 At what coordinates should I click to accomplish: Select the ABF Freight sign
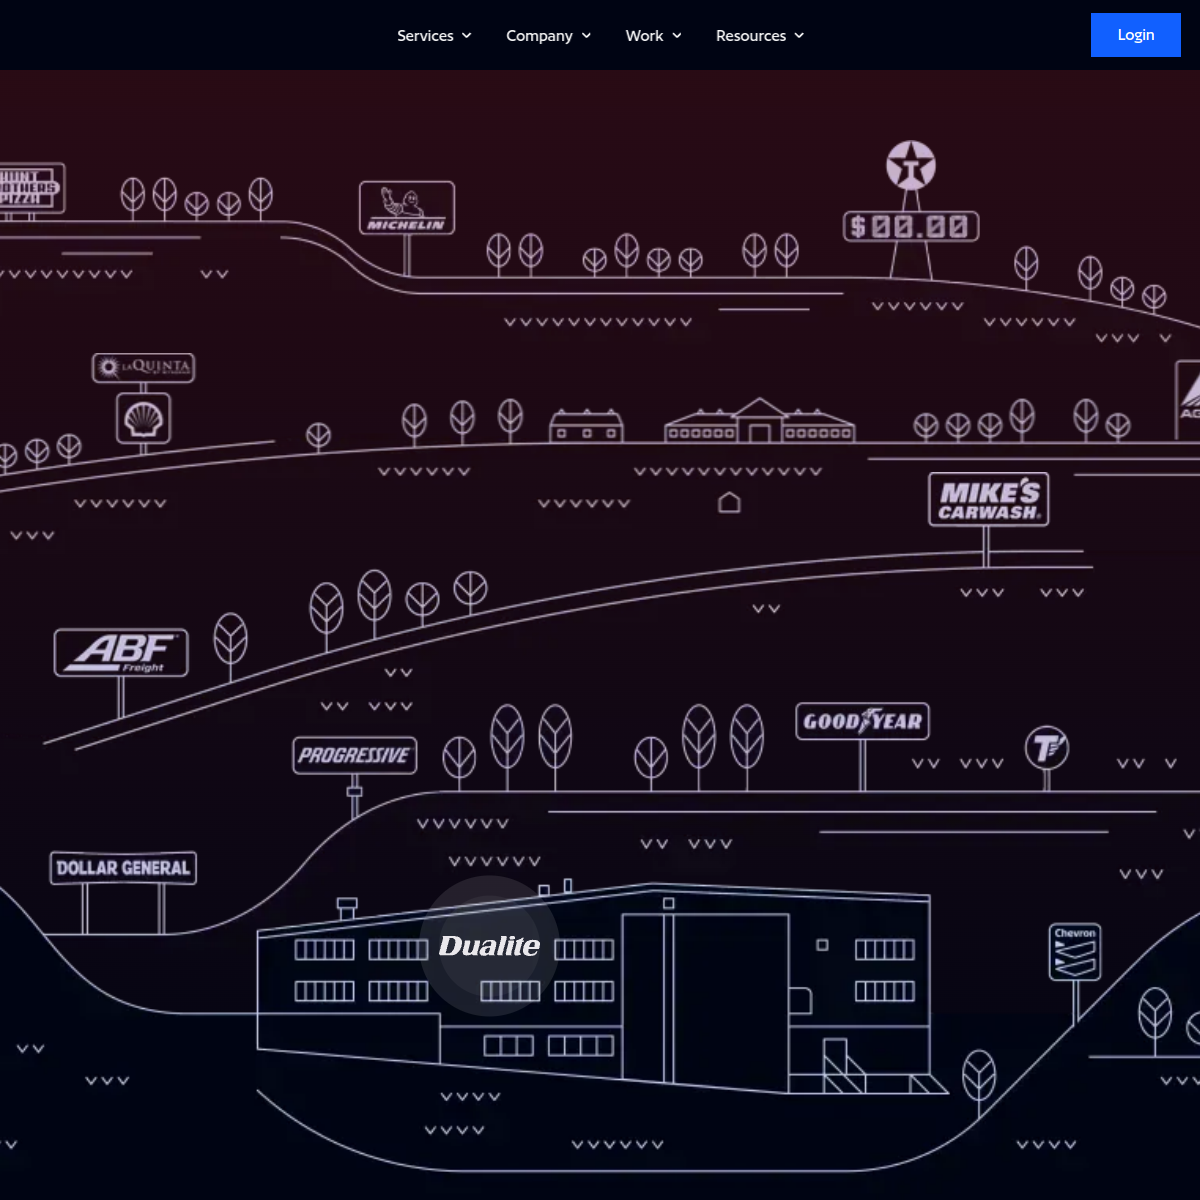[x=121, y=653]
